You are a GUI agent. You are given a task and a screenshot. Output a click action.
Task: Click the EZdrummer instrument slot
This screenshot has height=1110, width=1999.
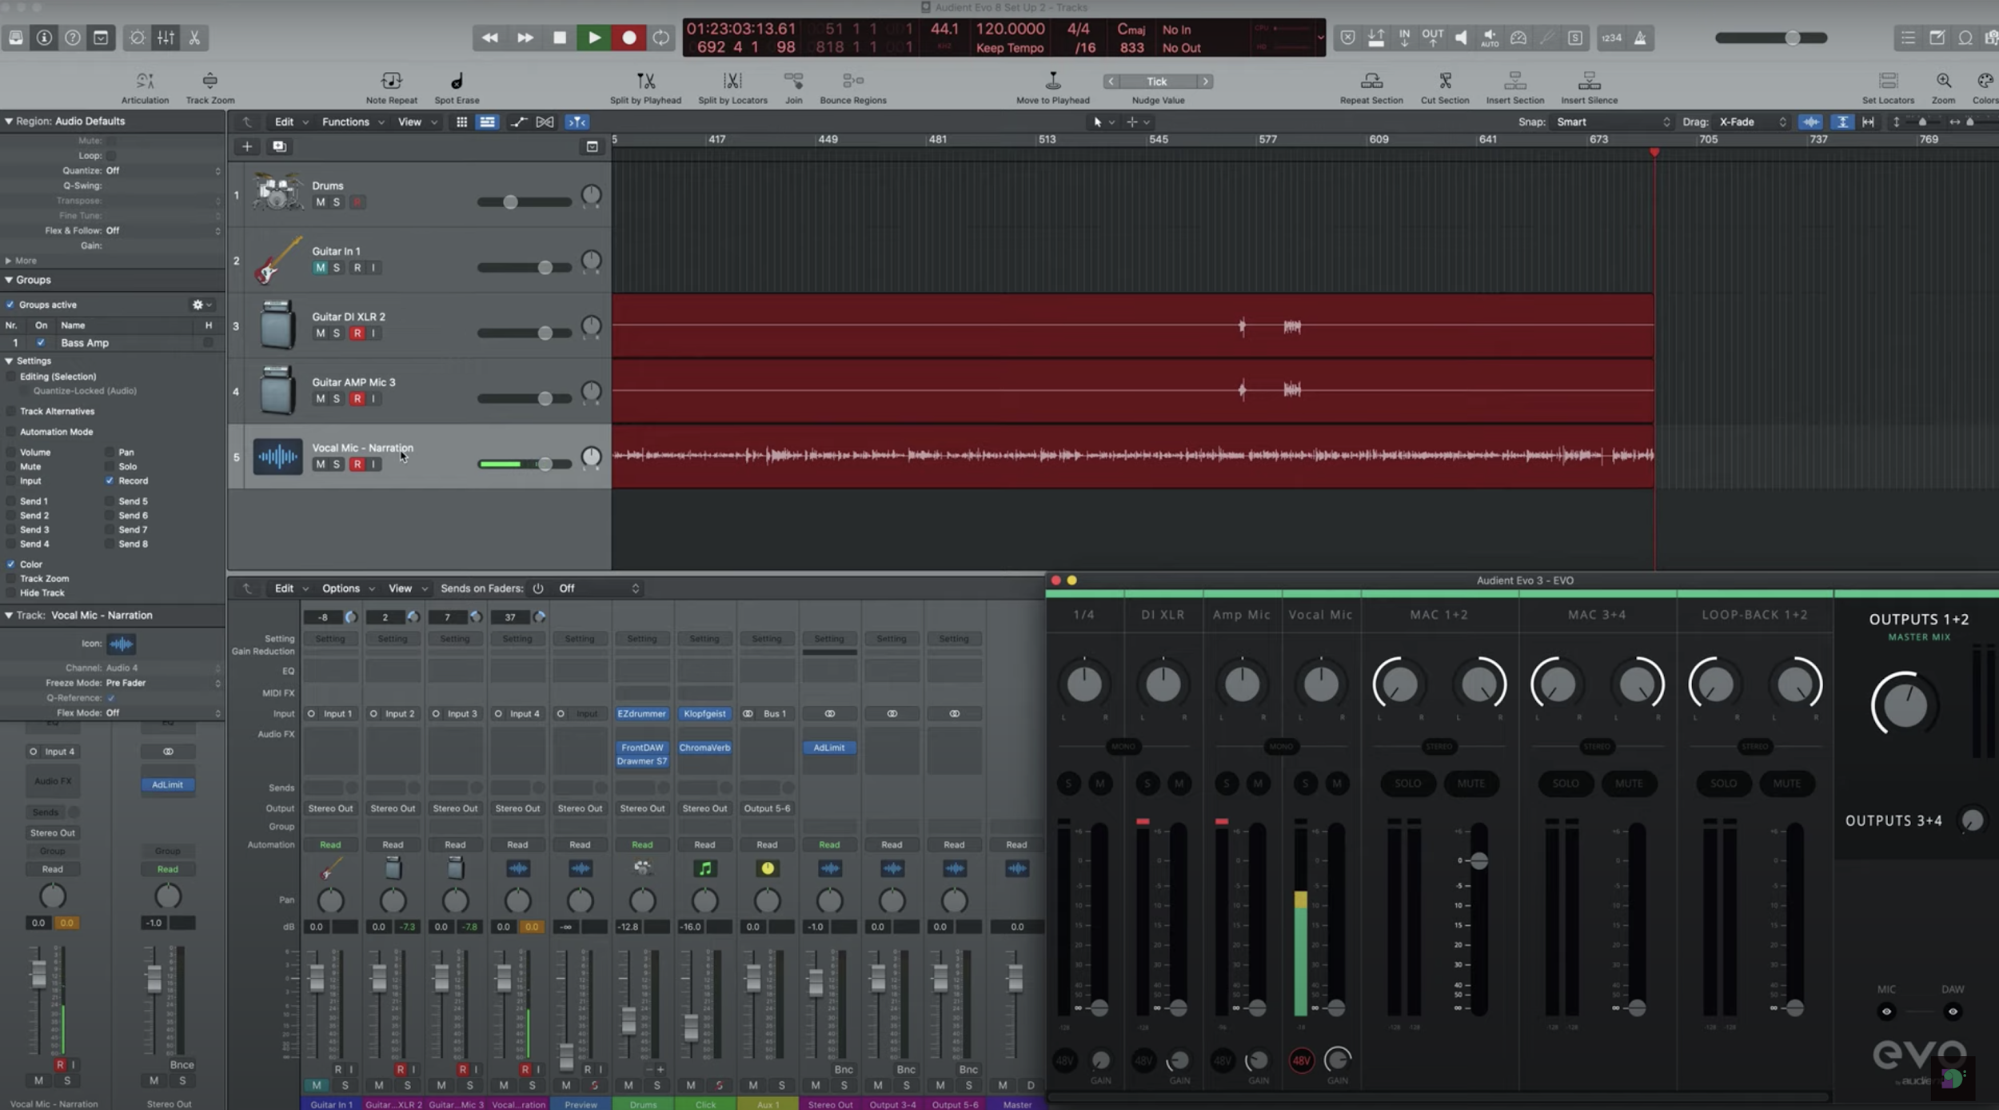click(x=641, y=714)
